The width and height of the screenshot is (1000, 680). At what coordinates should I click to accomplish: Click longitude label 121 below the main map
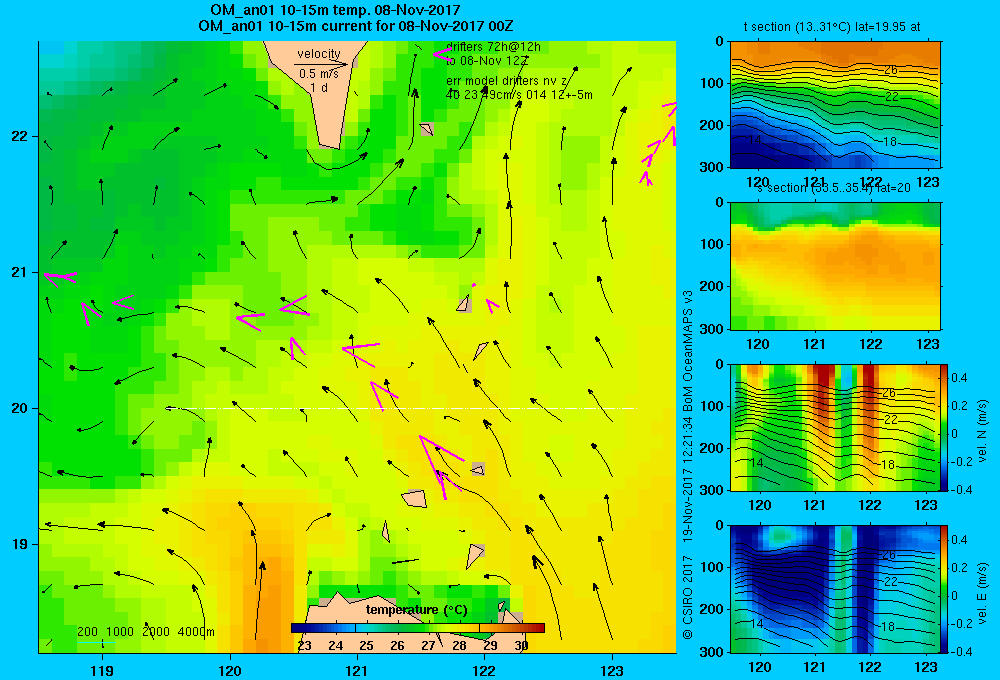[357, 670]
